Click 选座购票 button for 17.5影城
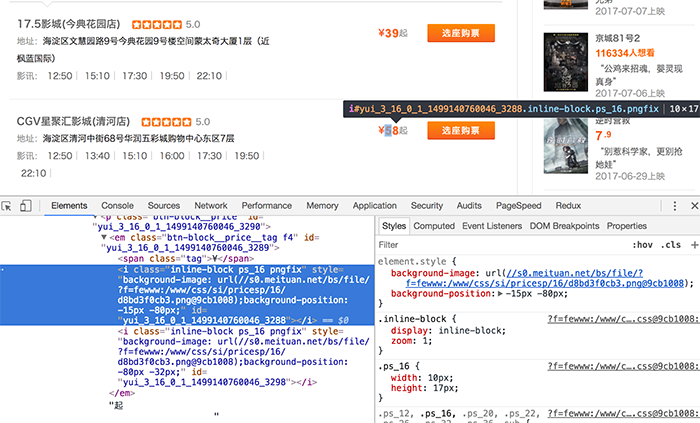 461,33
